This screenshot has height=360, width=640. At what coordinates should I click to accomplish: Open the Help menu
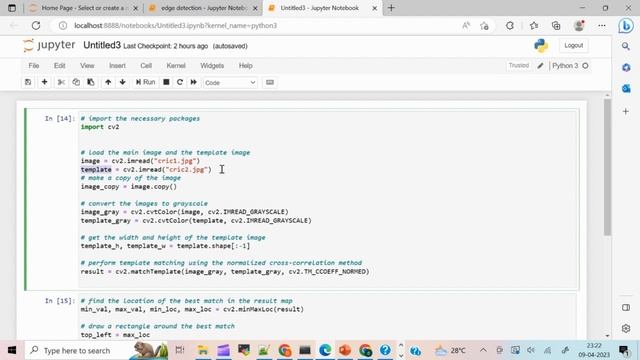click(x=245, y=66)
